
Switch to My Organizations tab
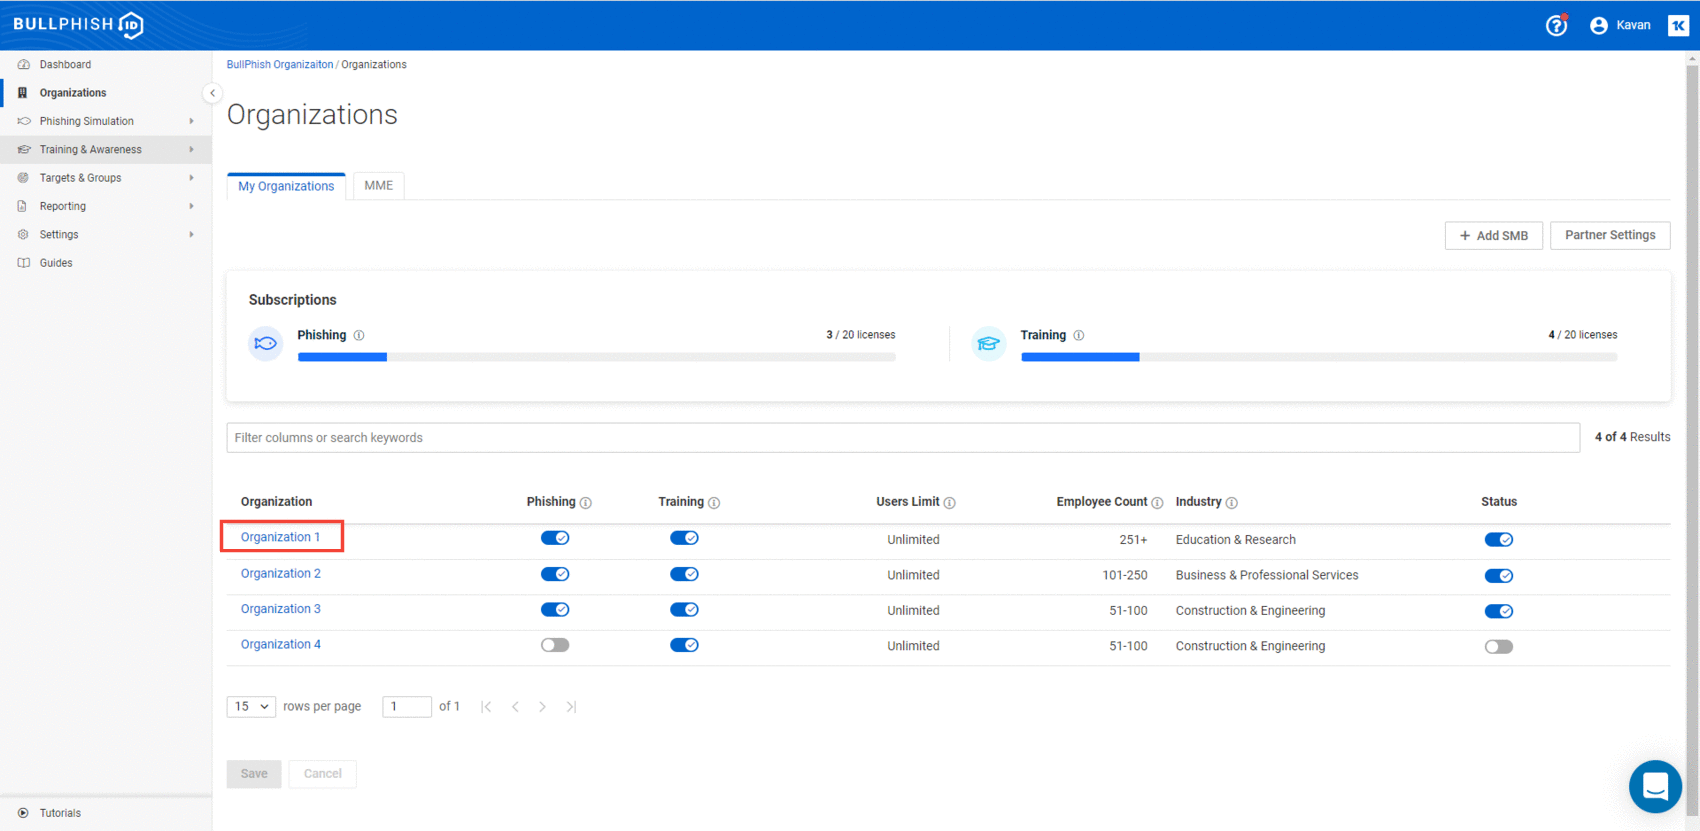click(x=286, y=186)
